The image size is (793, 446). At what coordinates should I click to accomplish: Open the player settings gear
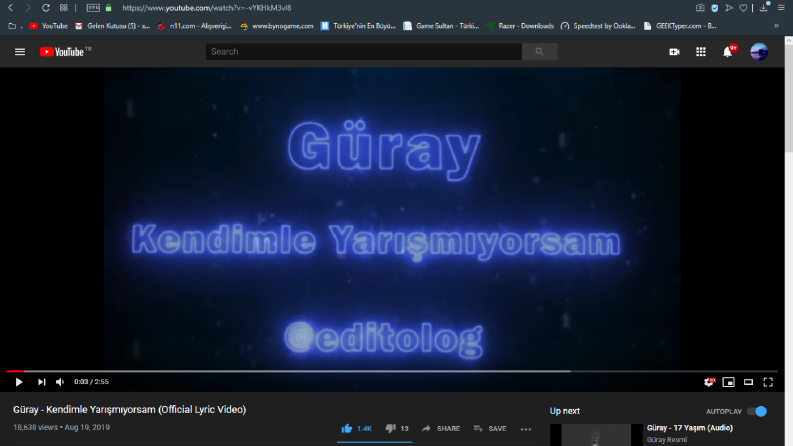click(x=709, y=382)
